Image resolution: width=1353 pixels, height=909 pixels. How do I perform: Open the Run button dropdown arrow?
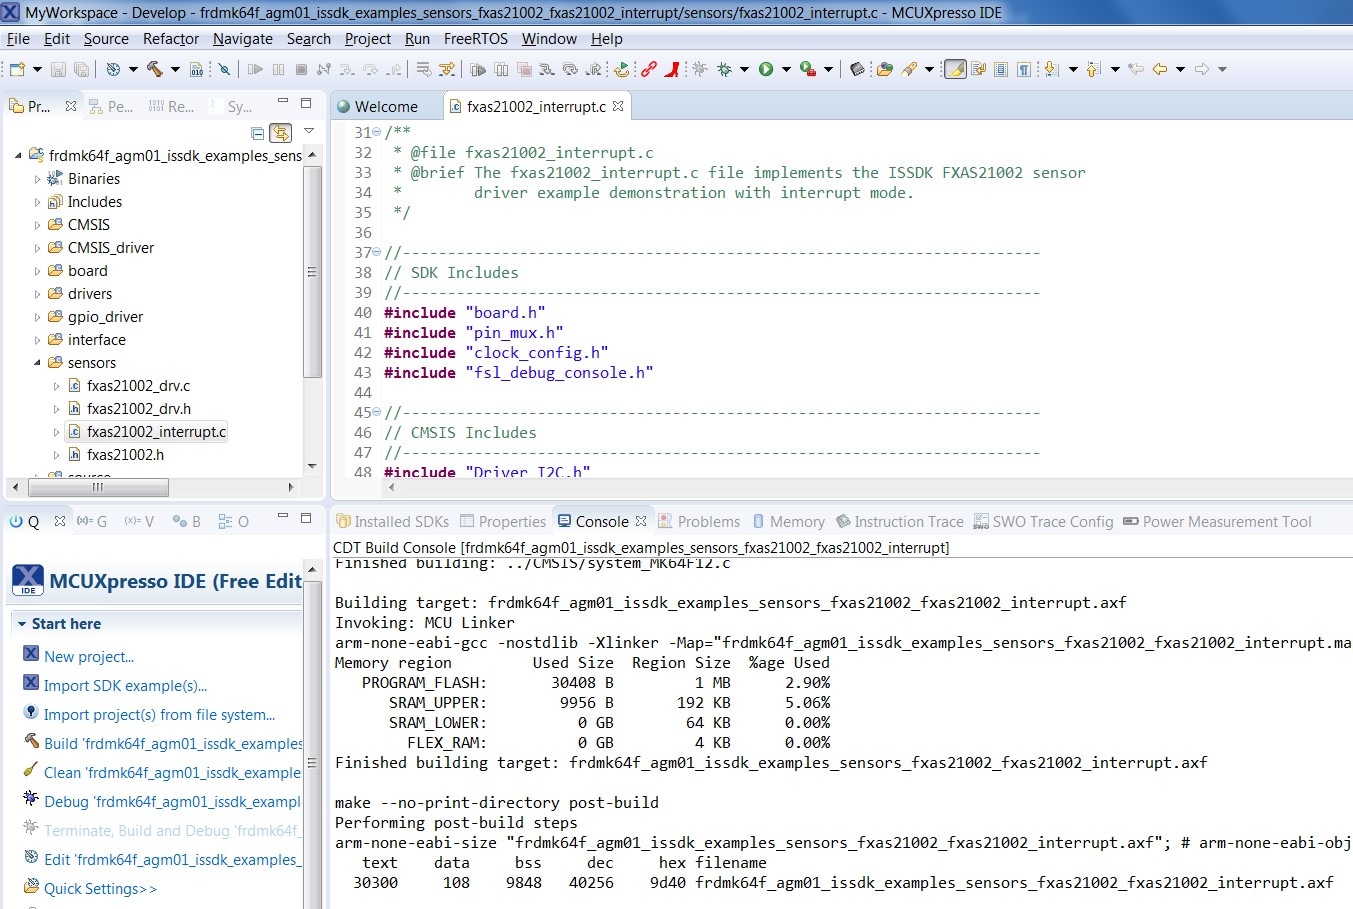pos(786,68)
